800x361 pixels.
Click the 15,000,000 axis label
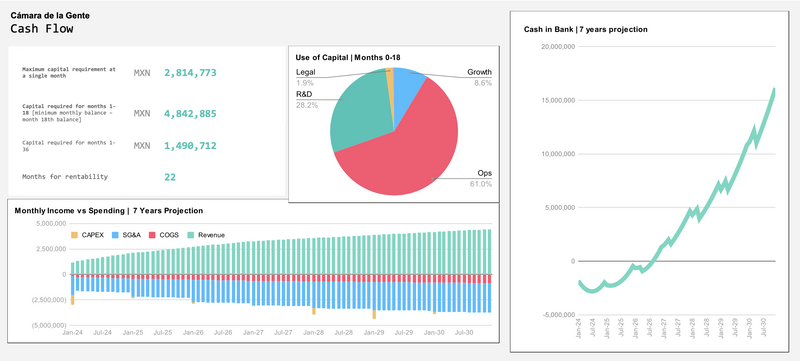557,100
